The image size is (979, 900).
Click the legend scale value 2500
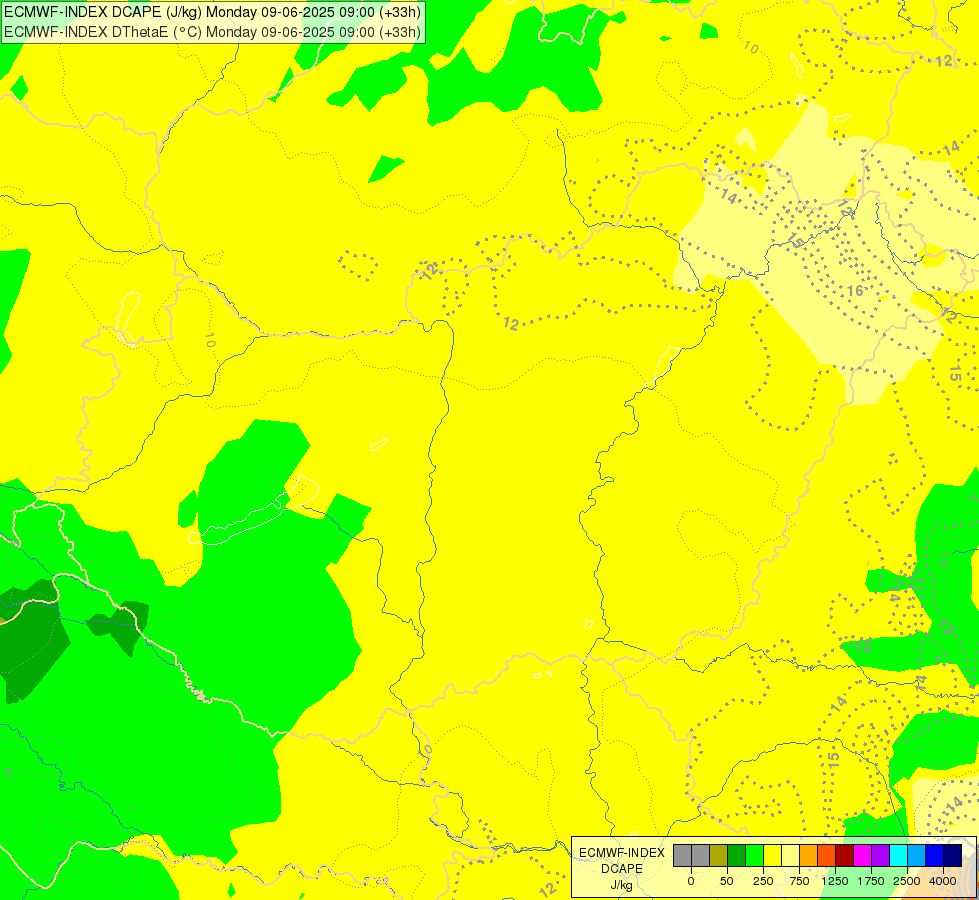pyautogui.click(x=907, y=881)
